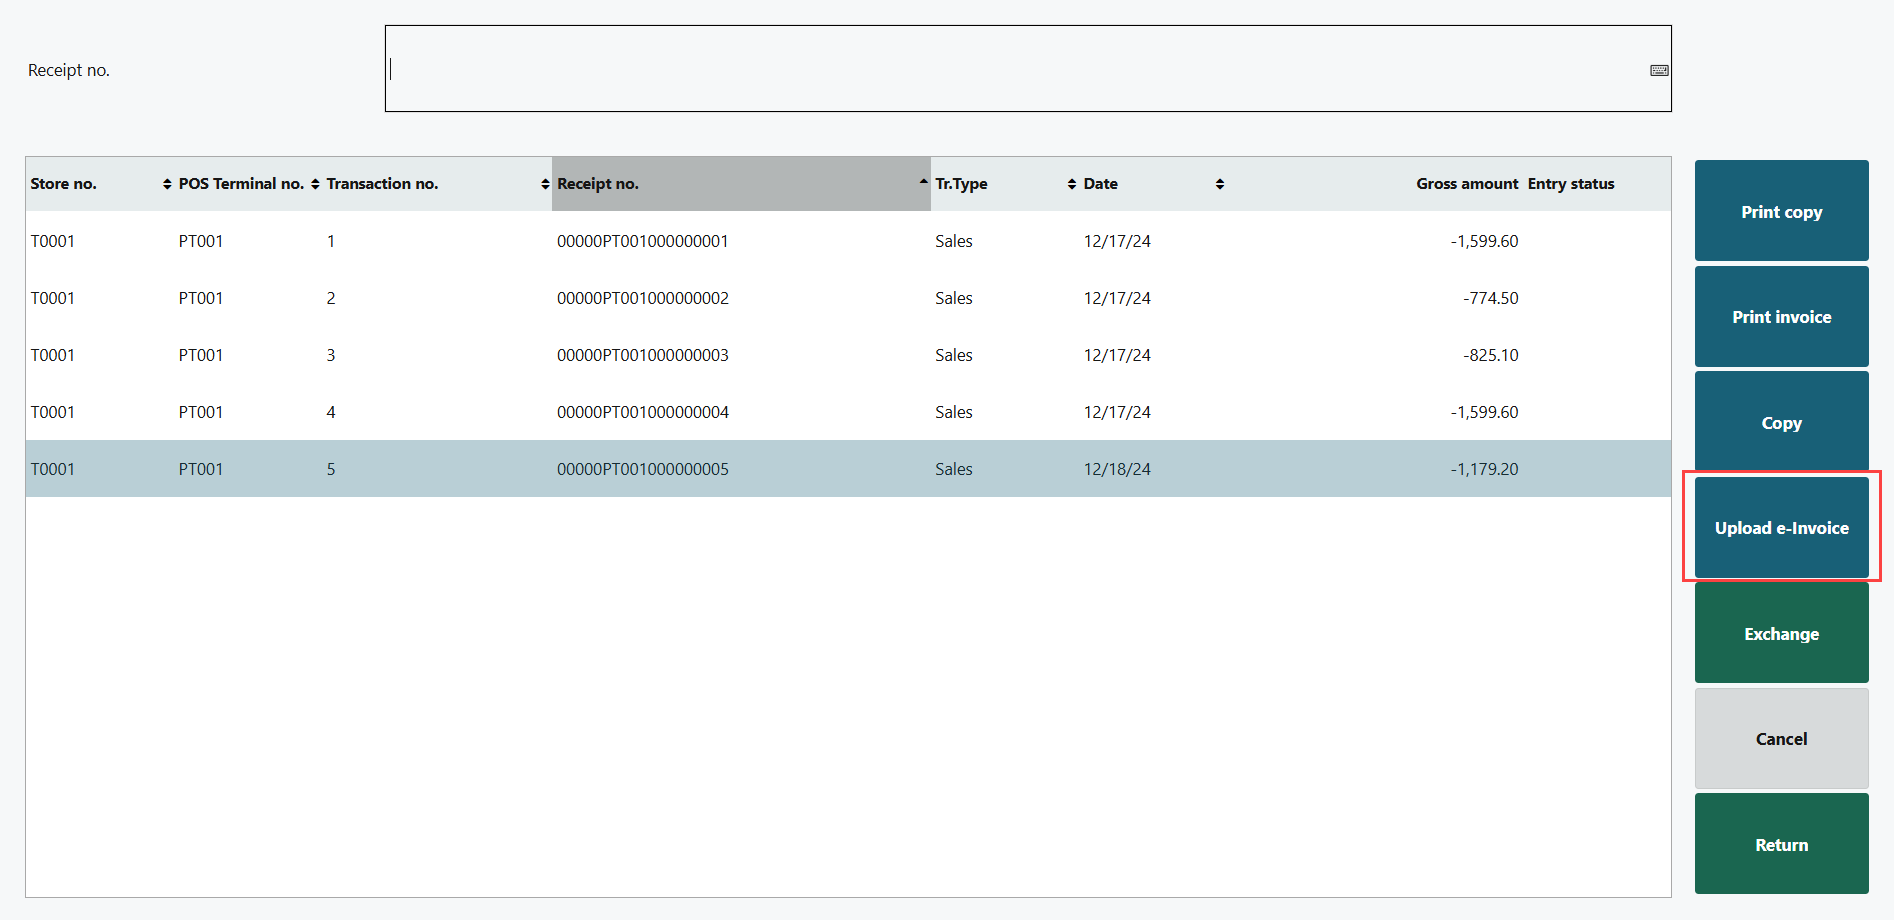
Task: Start an Exchange transaction
Action: click(x=1781, y=634)
